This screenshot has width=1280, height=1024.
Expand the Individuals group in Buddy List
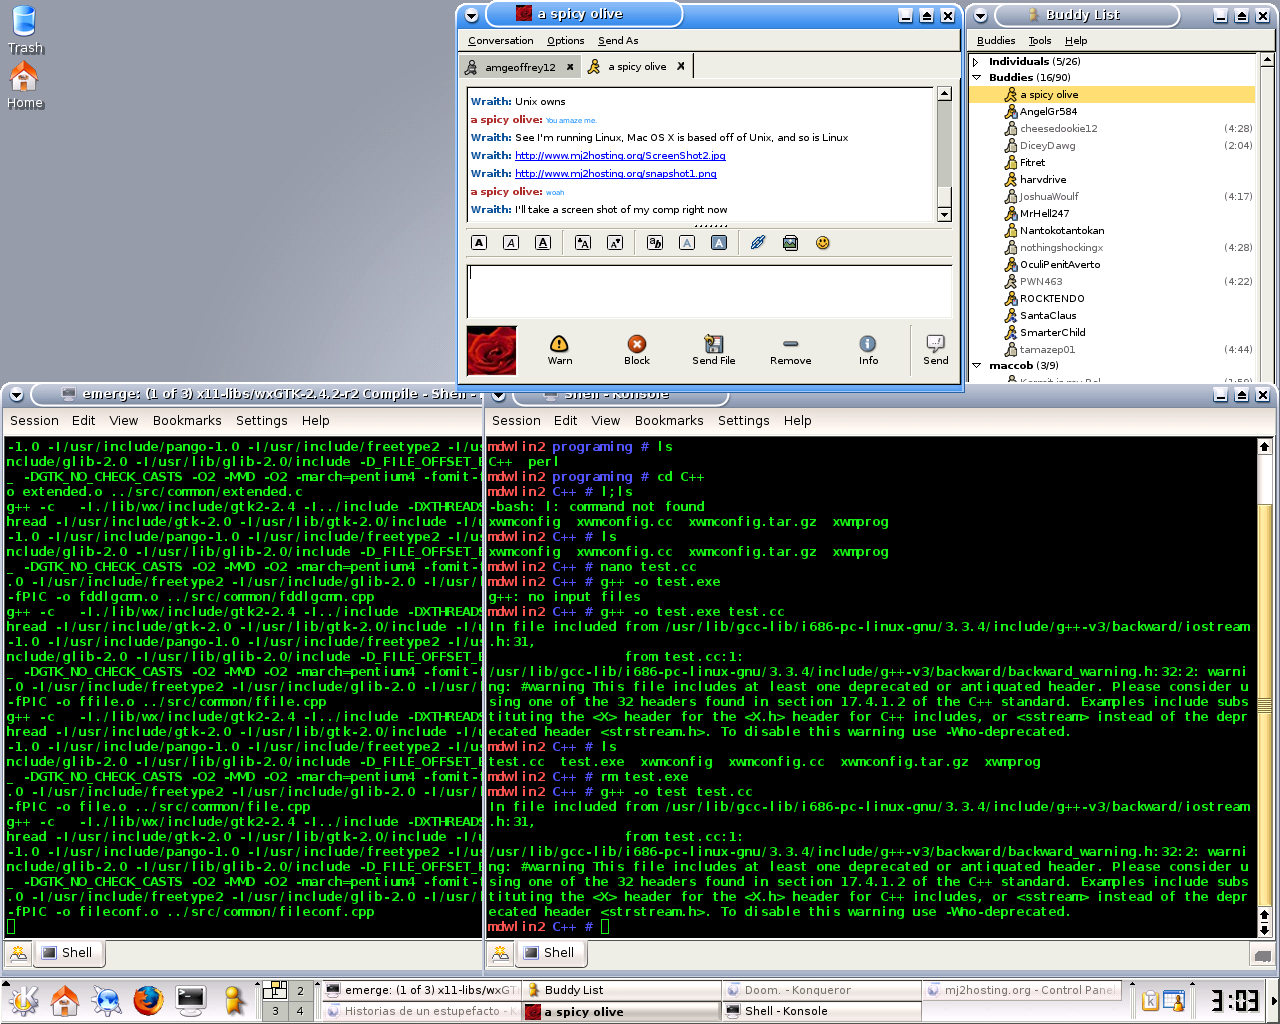coord(977,62)
